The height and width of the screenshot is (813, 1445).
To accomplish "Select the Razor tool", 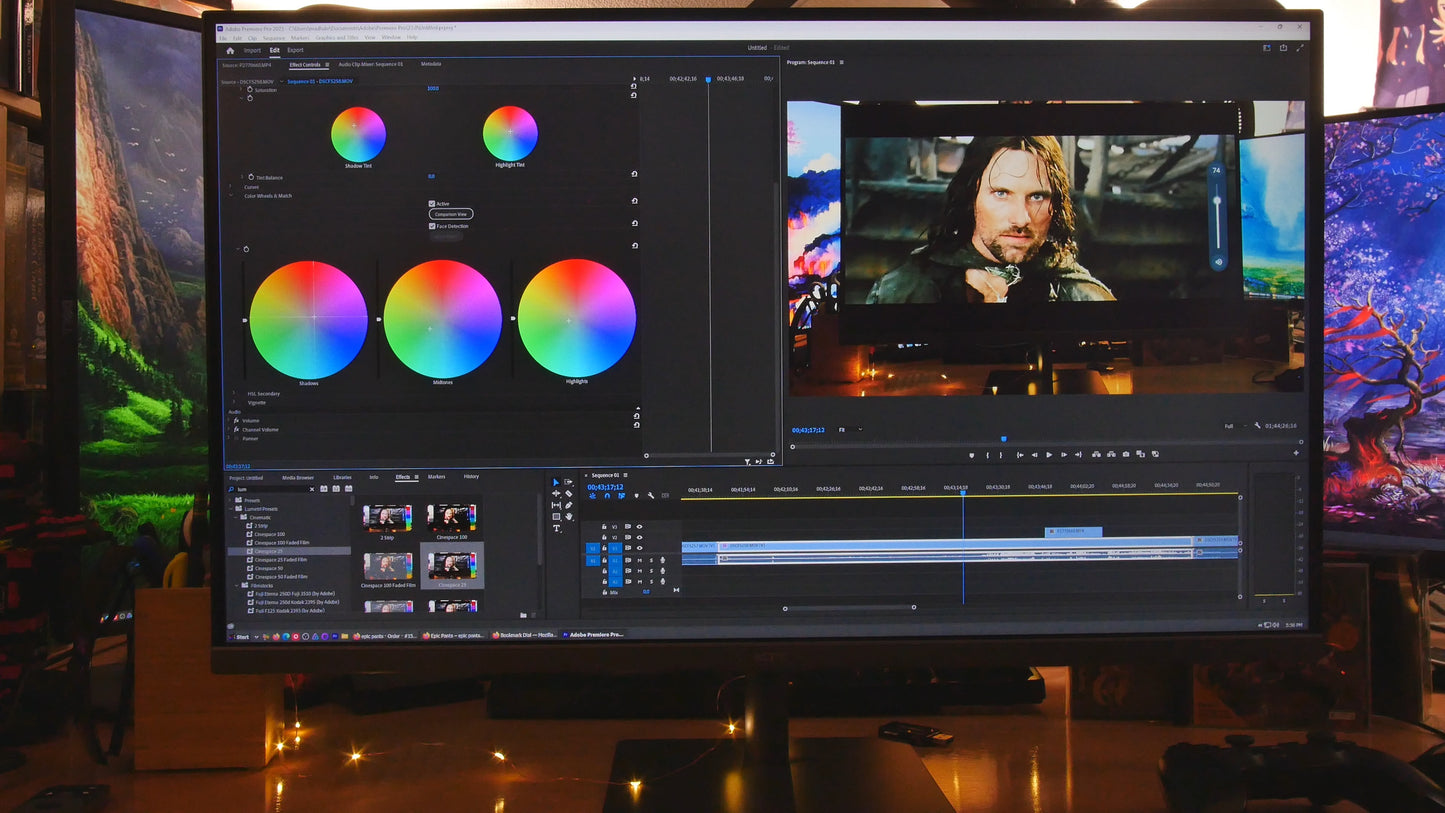I will [569, 494].
